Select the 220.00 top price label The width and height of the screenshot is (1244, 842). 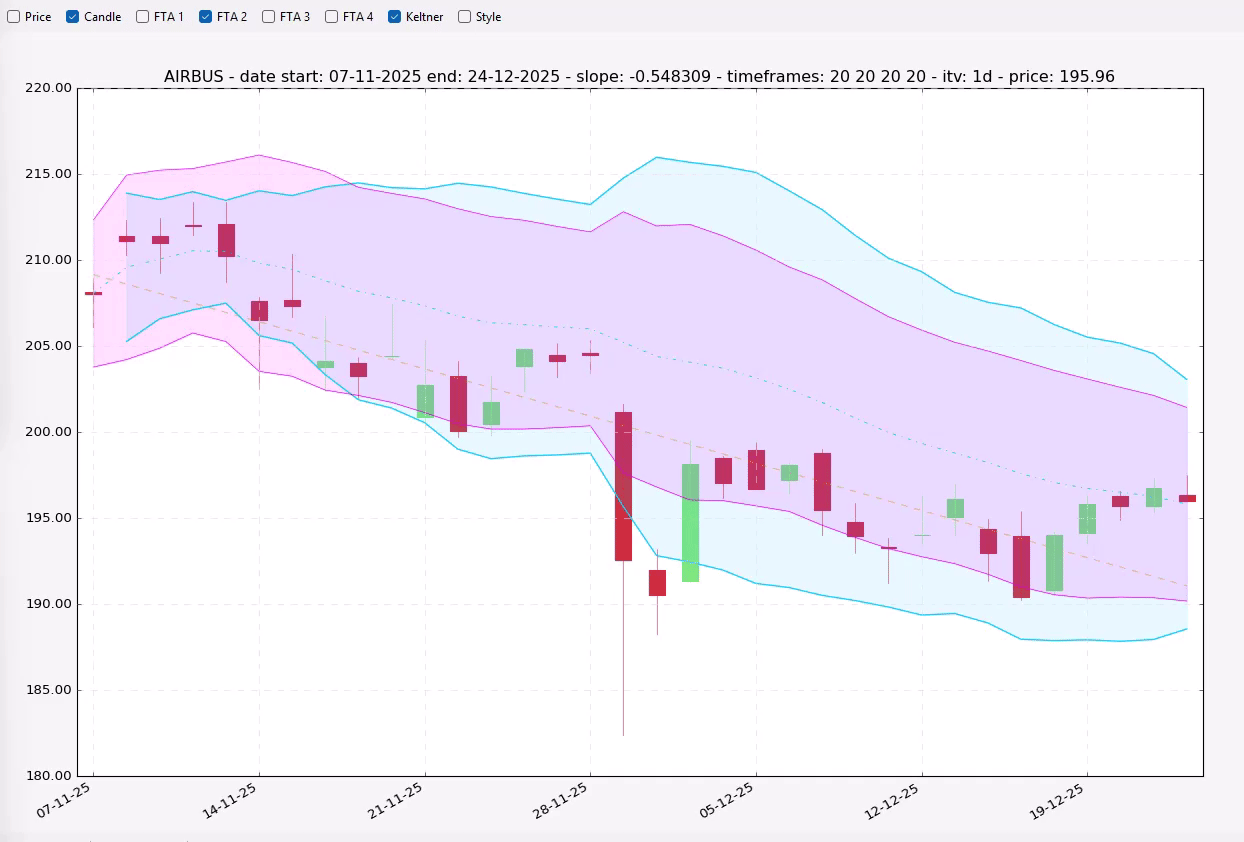(47, 88)
